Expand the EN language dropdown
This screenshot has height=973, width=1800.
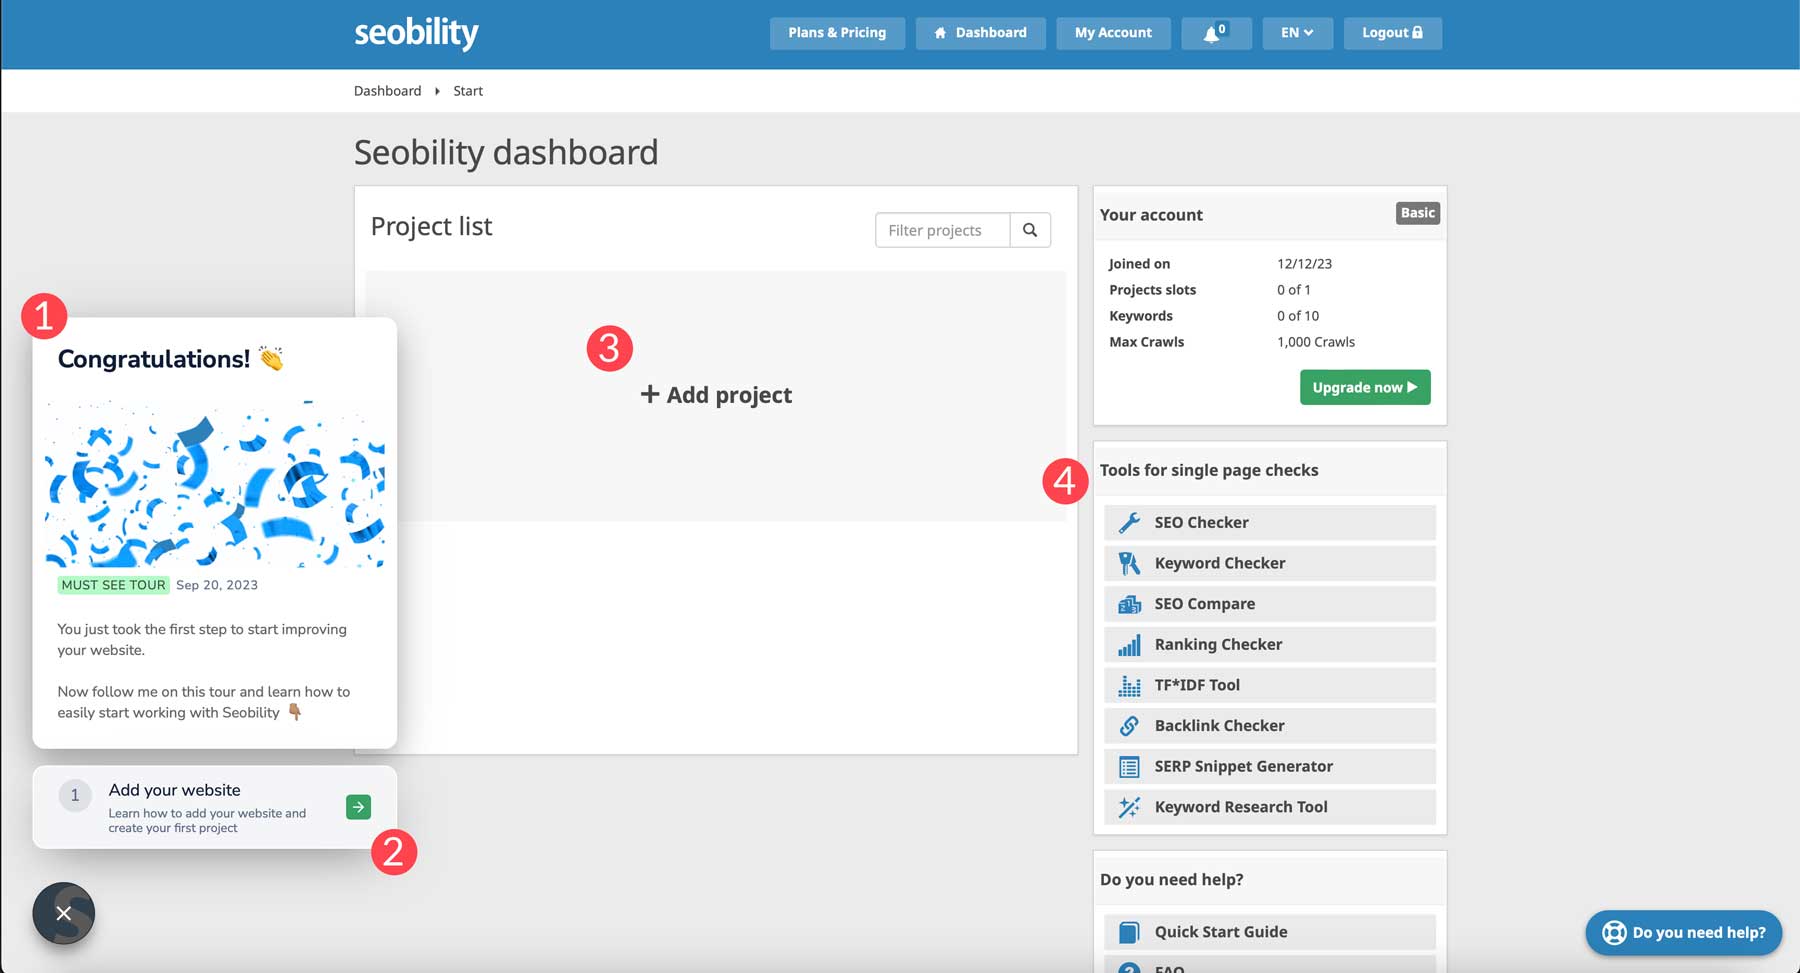[x=1297, y=33]
